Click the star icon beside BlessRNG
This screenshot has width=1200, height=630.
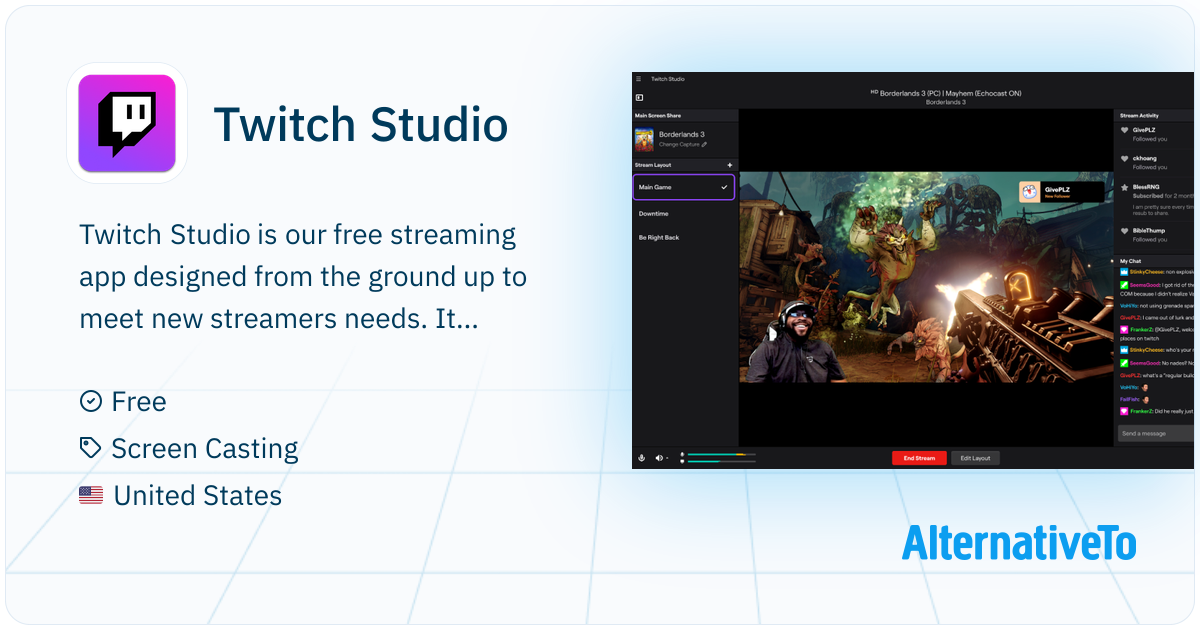pyautogui.click(x=1125, y=187)
